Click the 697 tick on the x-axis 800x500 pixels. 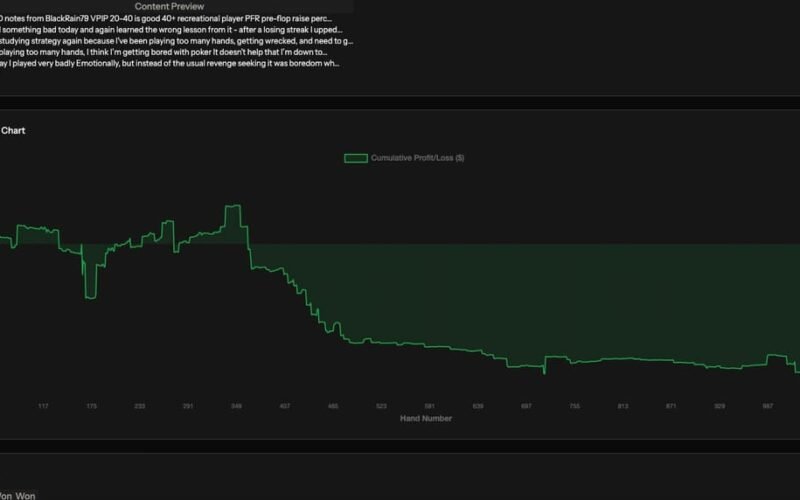(526, 406)
